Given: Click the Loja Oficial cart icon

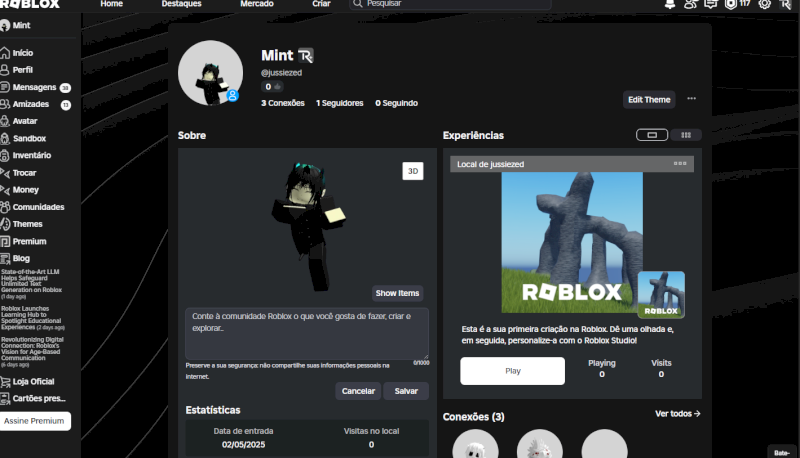Looking at the screenshot, I should pos(5,381).
